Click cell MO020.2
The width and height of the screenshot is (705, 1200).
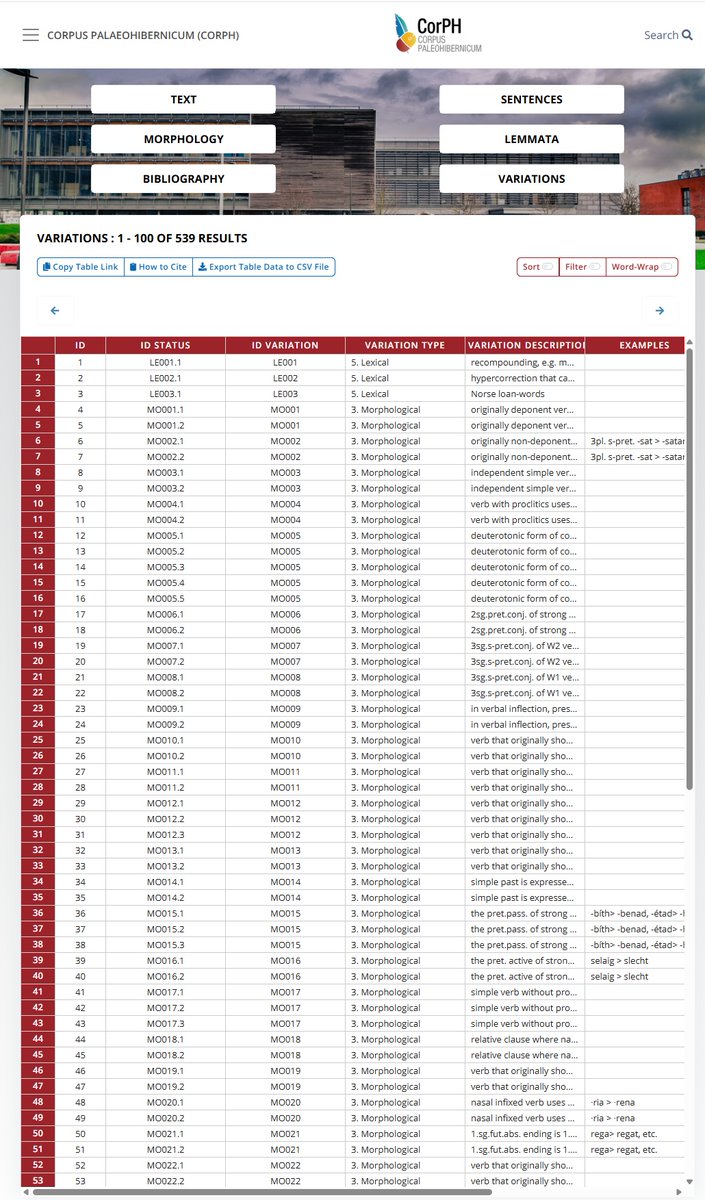pyautogui.click(x=165, y=1118)
